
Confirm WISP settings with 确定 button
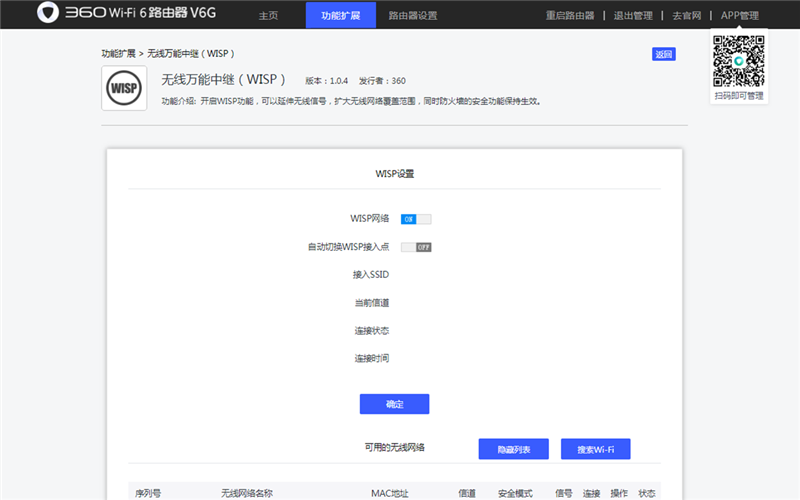pos(394,404)
